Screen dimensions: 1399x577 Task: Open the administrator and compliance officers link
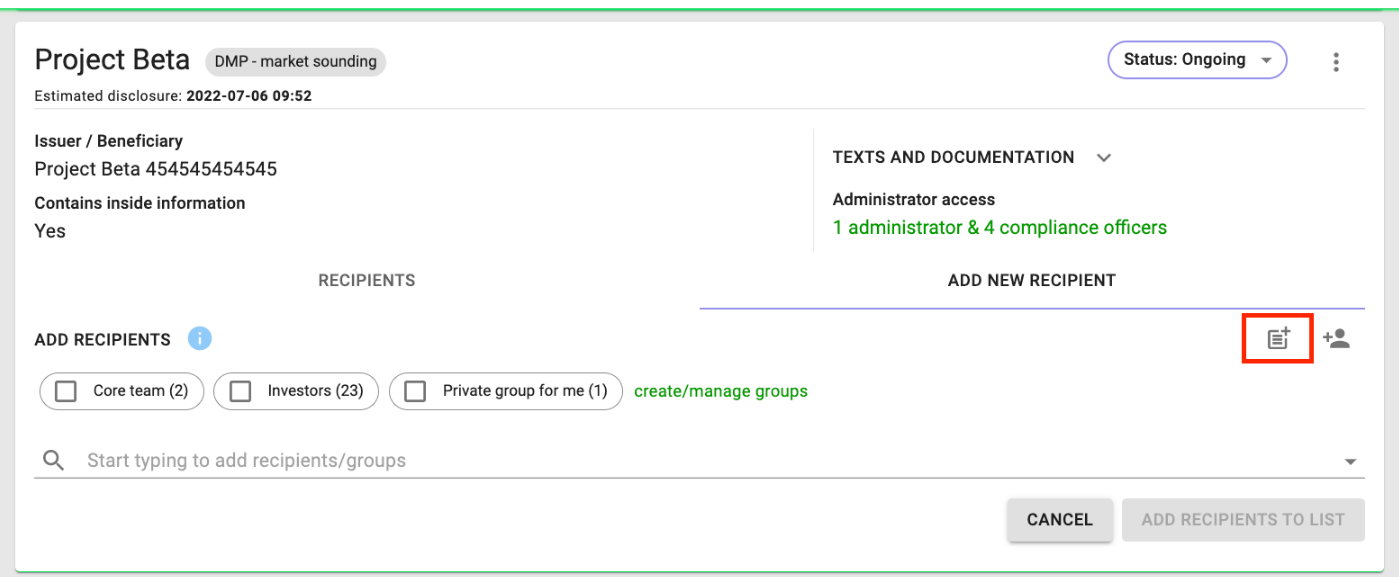(1000, 227)
